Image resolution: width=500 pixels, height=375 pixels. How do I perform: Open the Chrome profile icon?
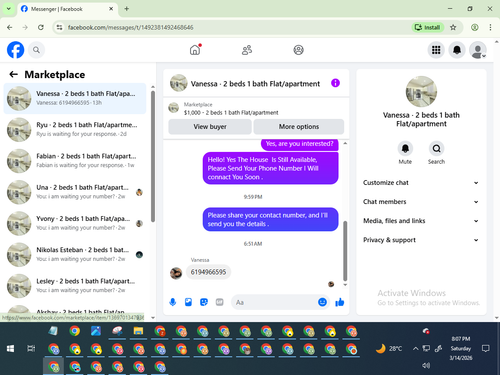[475, 27]
